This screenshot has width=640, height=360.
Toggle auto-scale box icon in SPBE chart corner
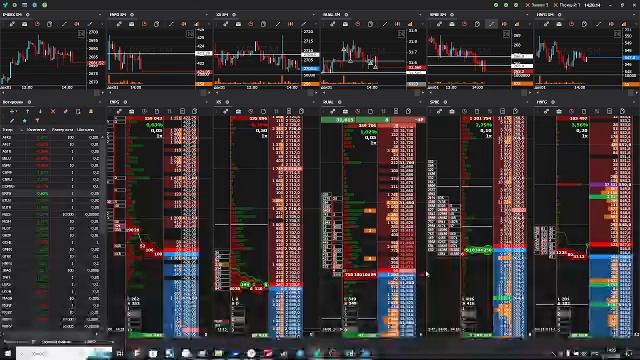pyautogui.click(x=507, y=34)
